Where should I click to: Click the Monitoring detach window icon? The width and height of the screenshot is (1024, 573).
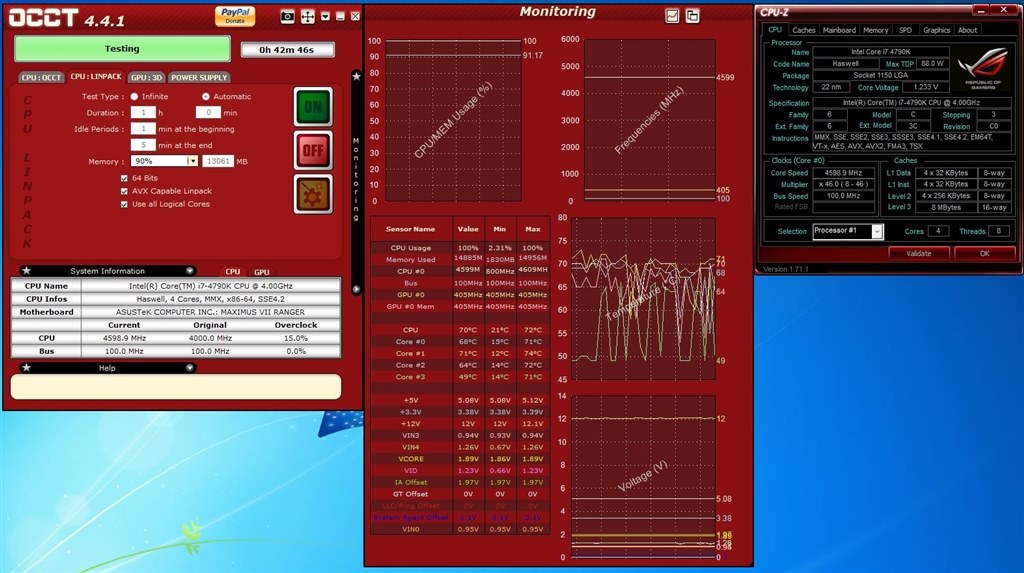tap(692, 16)
